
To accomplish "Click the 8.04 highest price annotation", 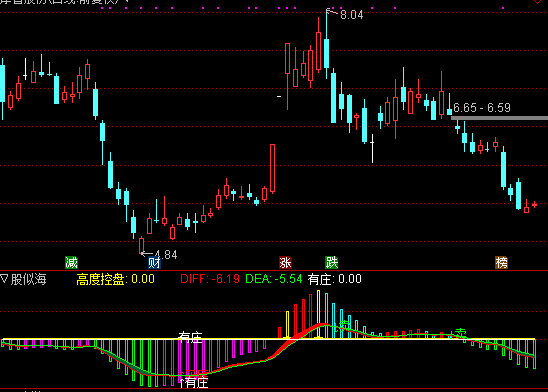I will (x=352, y=15).
